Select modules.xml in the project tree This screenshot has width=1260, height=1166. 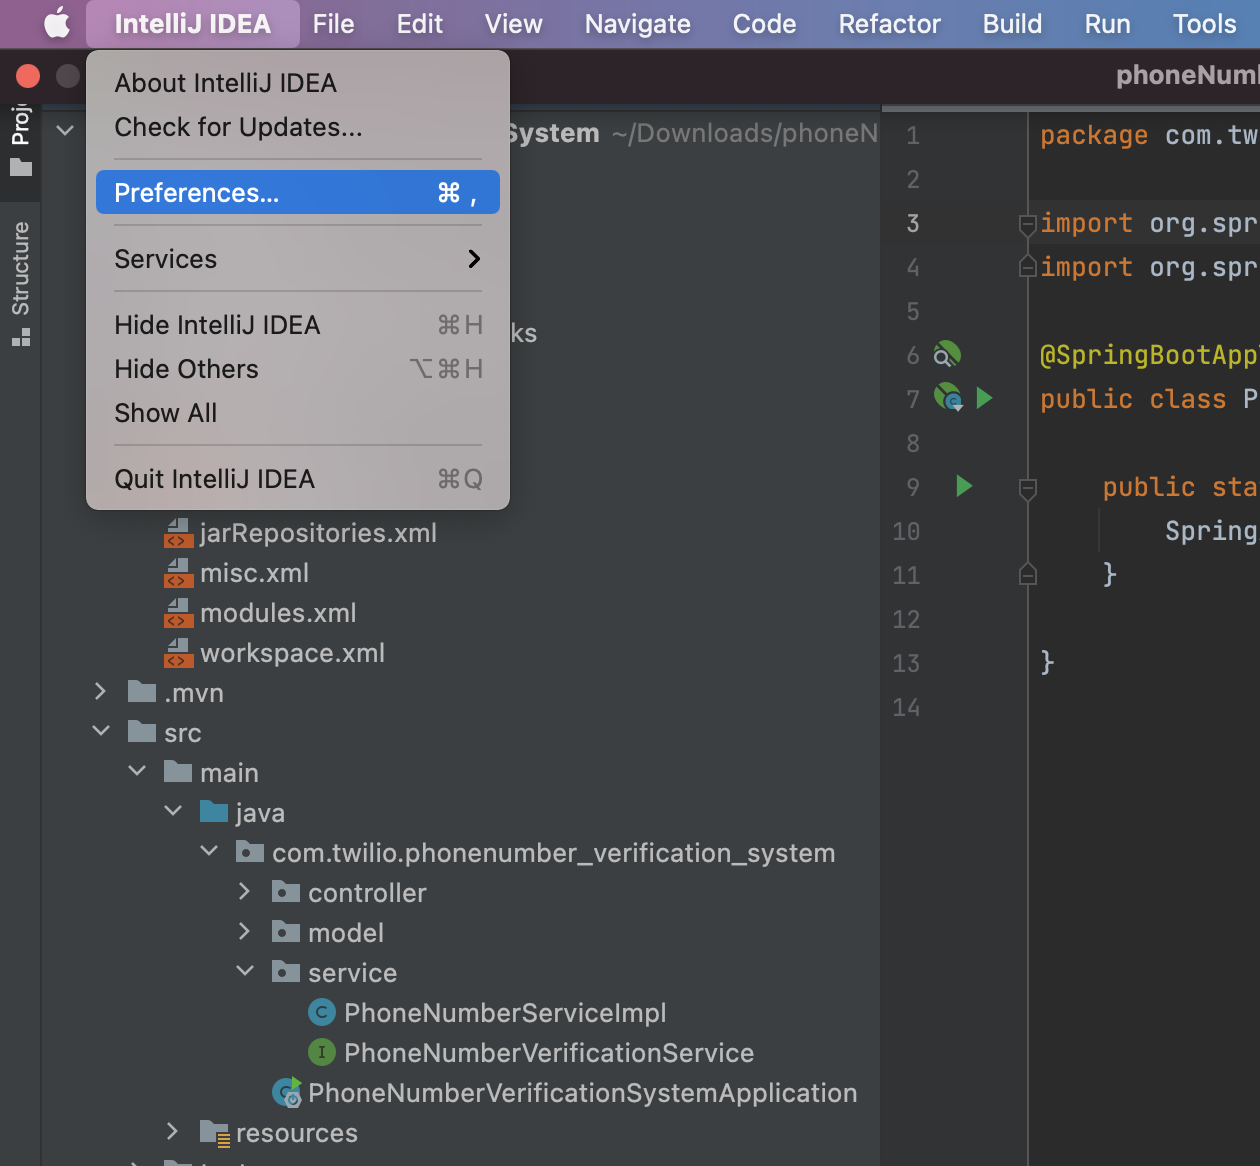click(x=277, y=613)
